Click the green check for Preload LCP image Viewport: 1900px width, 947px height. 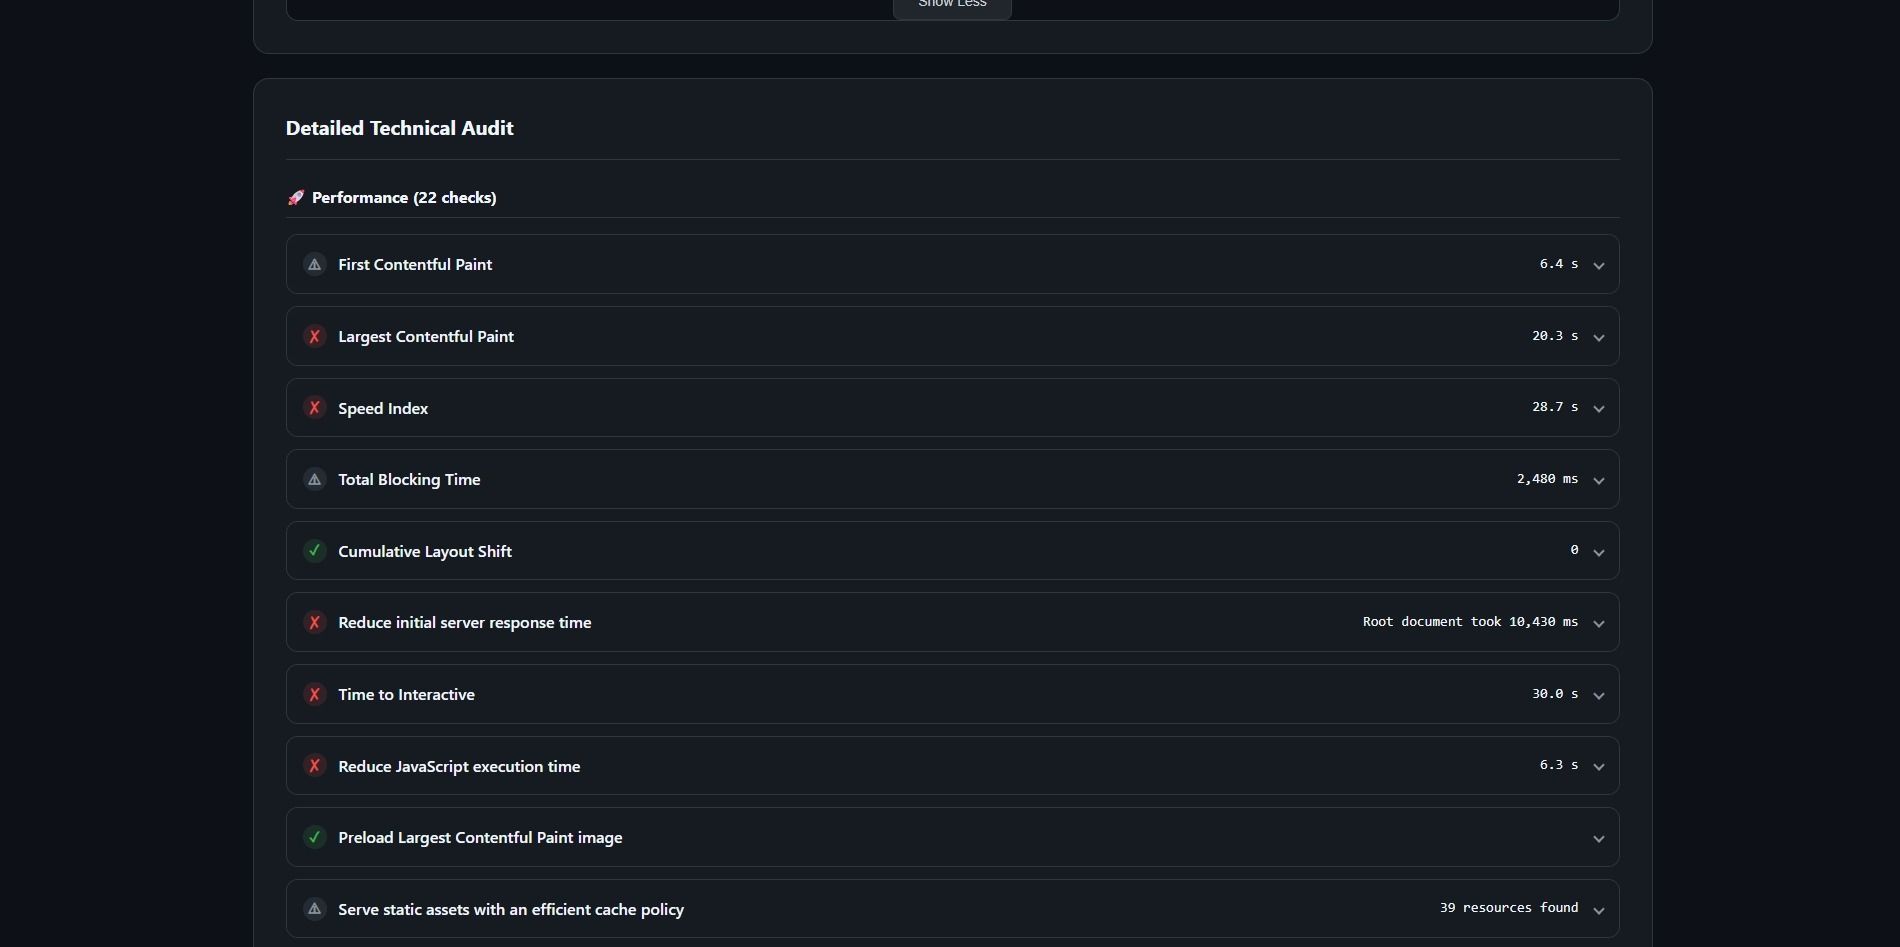(x=314, y=838)
